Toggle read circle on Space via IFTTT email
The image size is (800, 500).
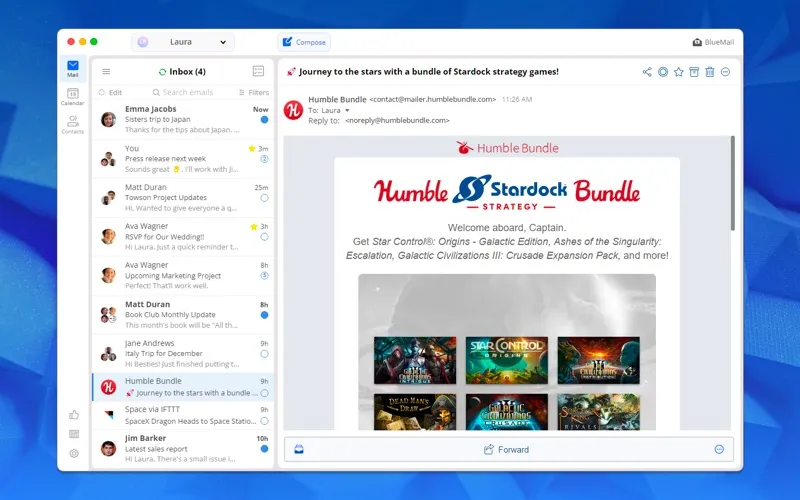264,421
